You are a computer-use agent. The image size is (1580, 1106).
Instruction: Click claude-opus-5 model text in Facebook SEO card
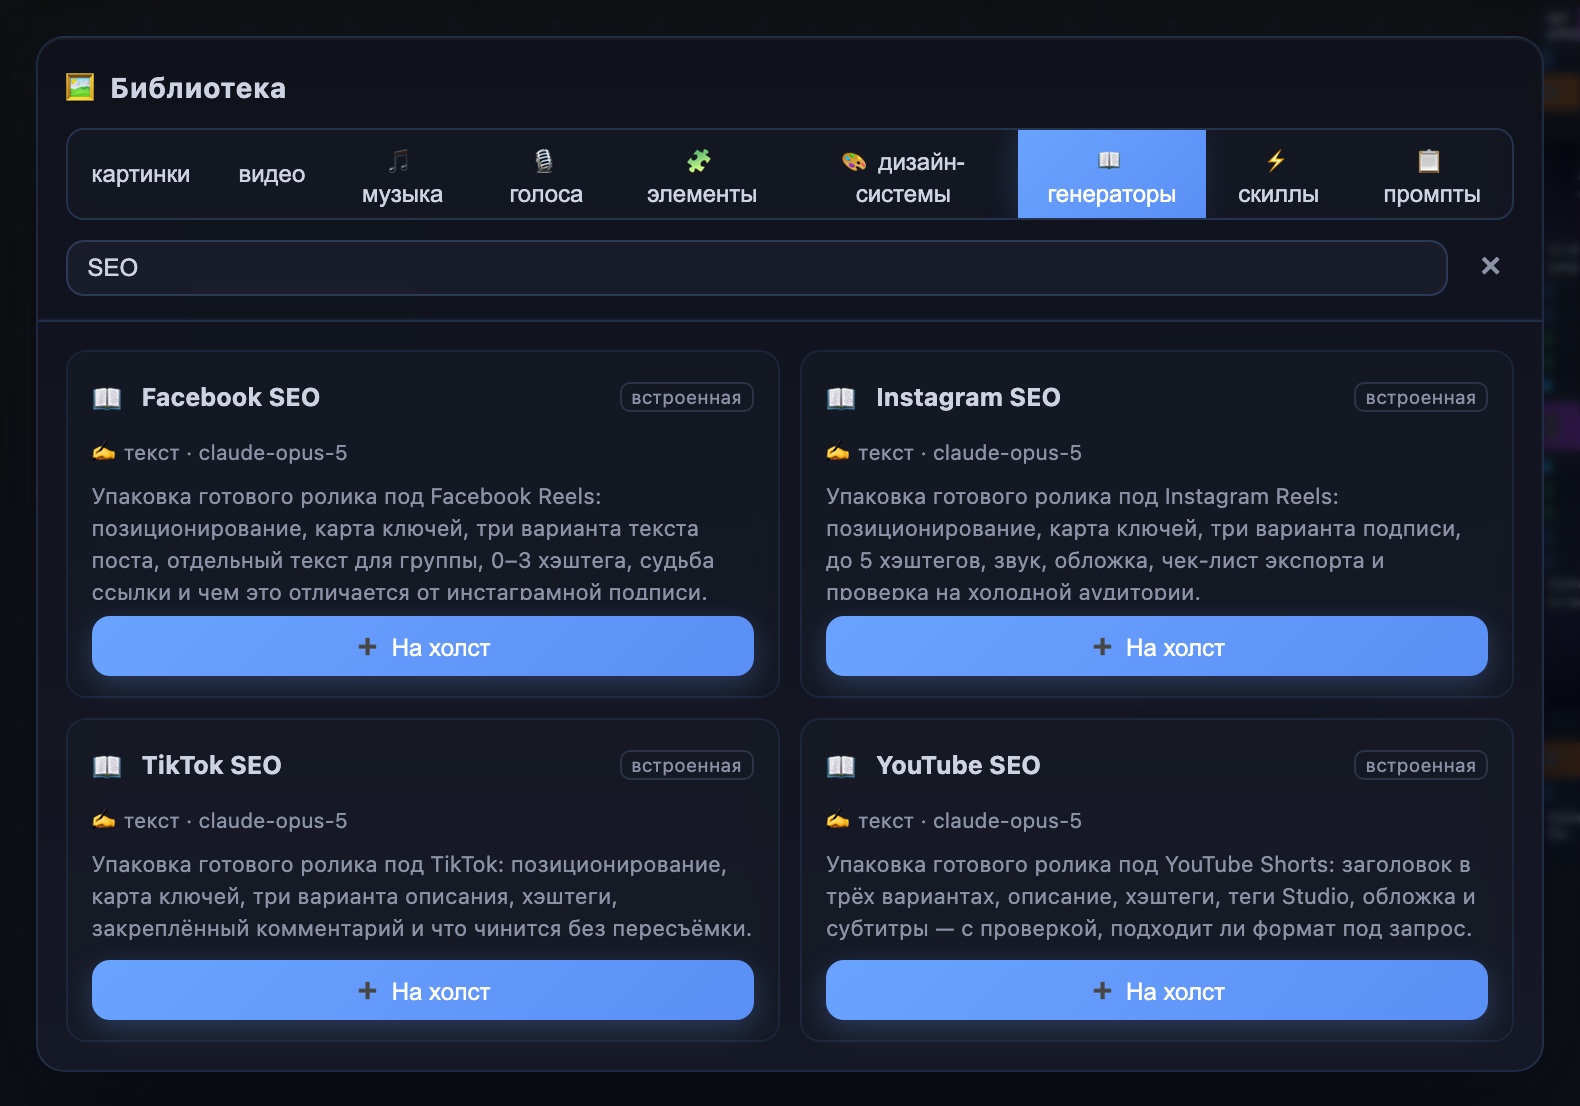click(273, 453)
